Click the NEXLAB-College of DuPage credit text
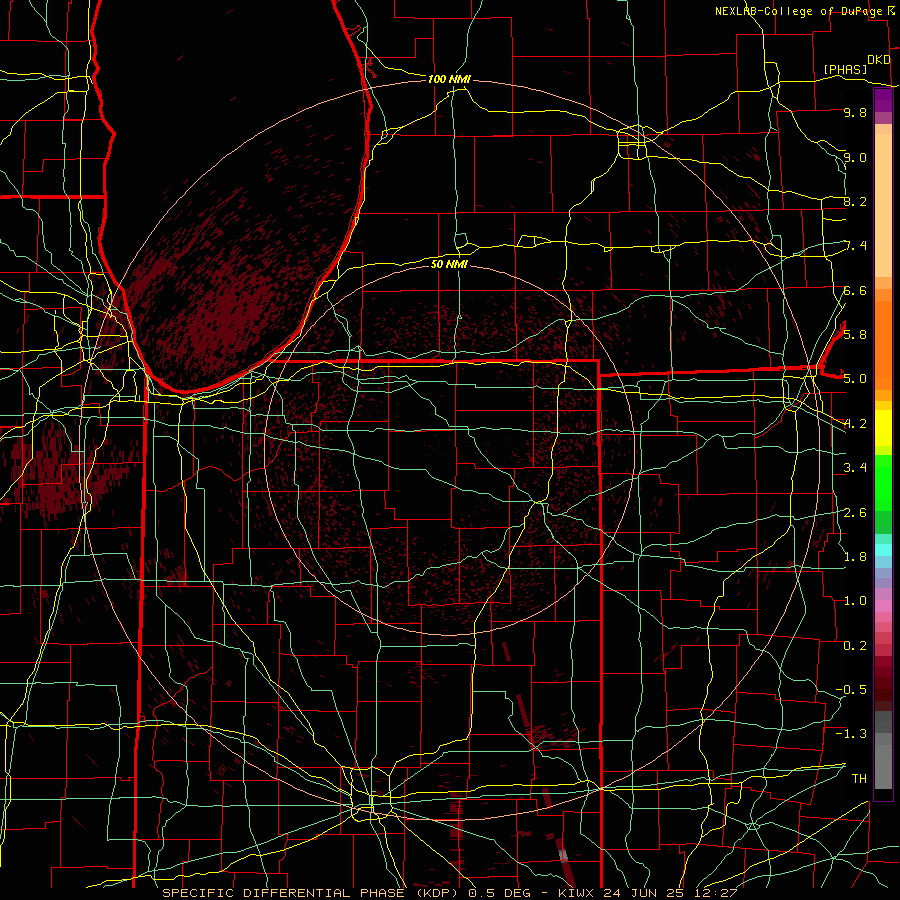 tap(798, 11)
